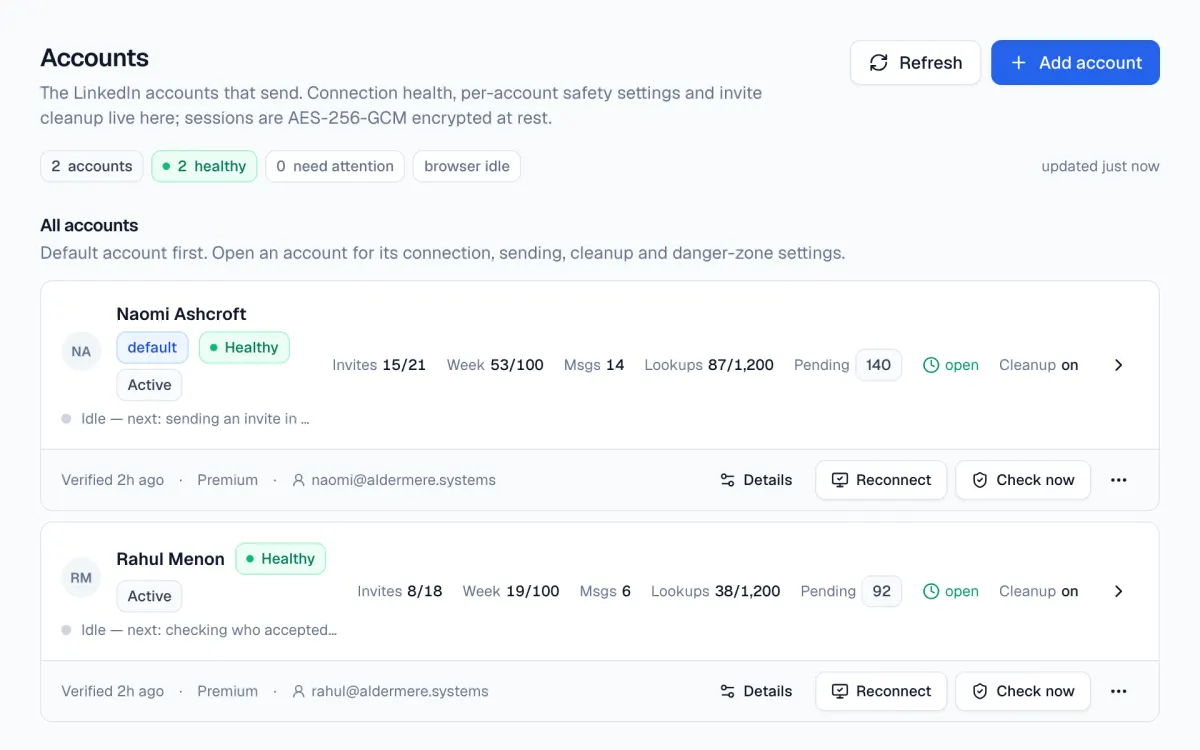This screenshot has width=1200, height=750.
Task: Click the RM avatar for Rahul Menon
Action: click(x=81, y=577)
